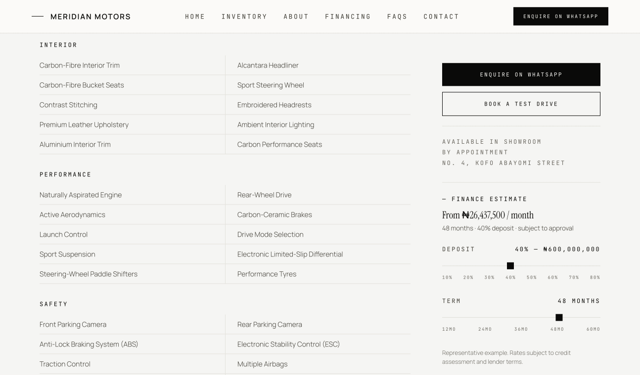Click 'Available in showroom' text

click(x=491, y=142)
